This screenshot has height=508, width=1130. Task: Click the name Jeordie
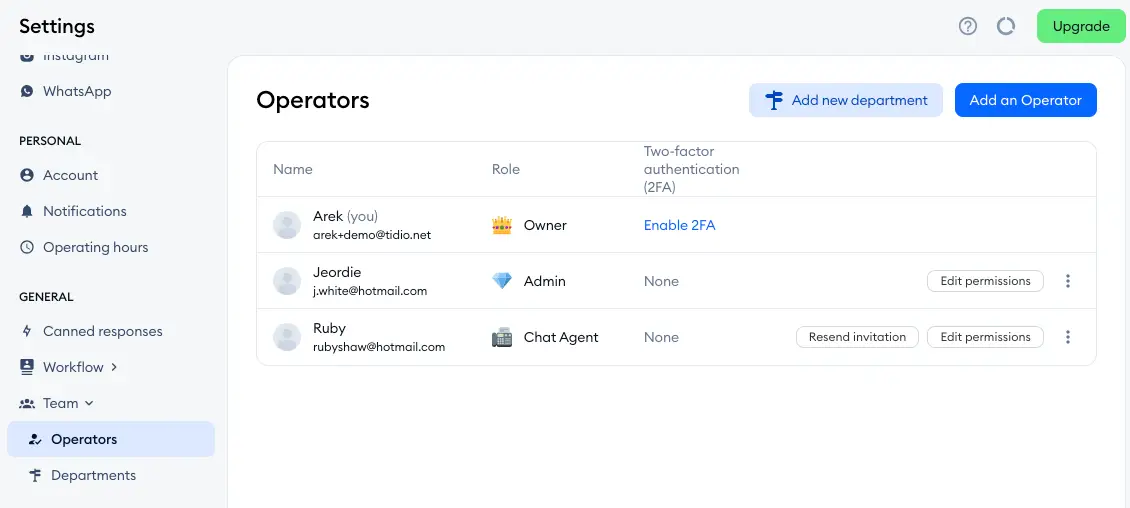click(337, 272)
